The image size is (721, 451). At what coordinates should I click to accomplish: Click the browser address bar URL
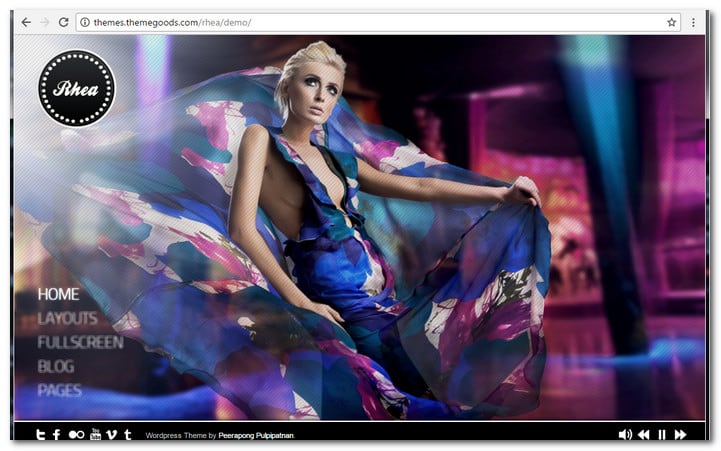pyautogui.click(x=300, y=22)
